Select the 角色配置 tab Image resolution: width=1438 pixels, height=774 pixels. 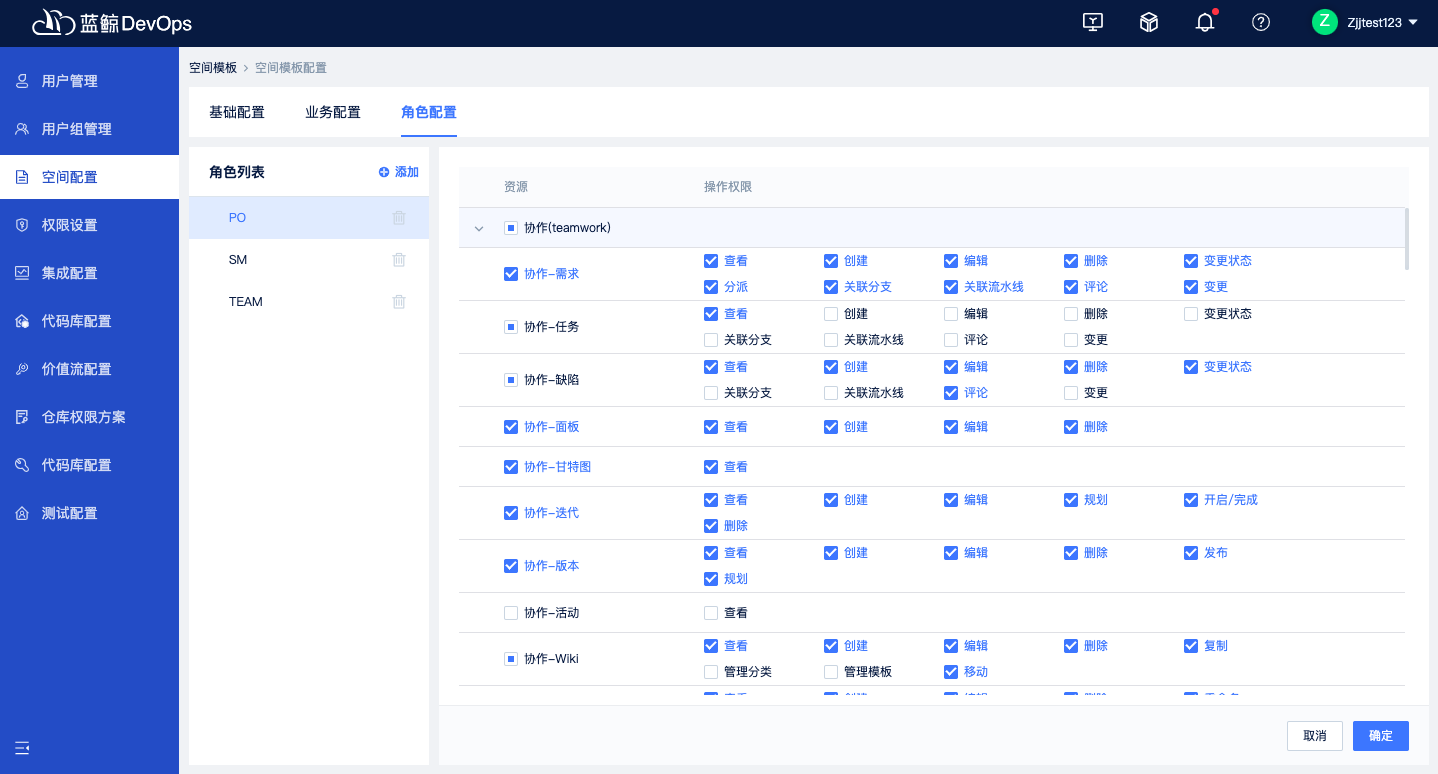429,112
